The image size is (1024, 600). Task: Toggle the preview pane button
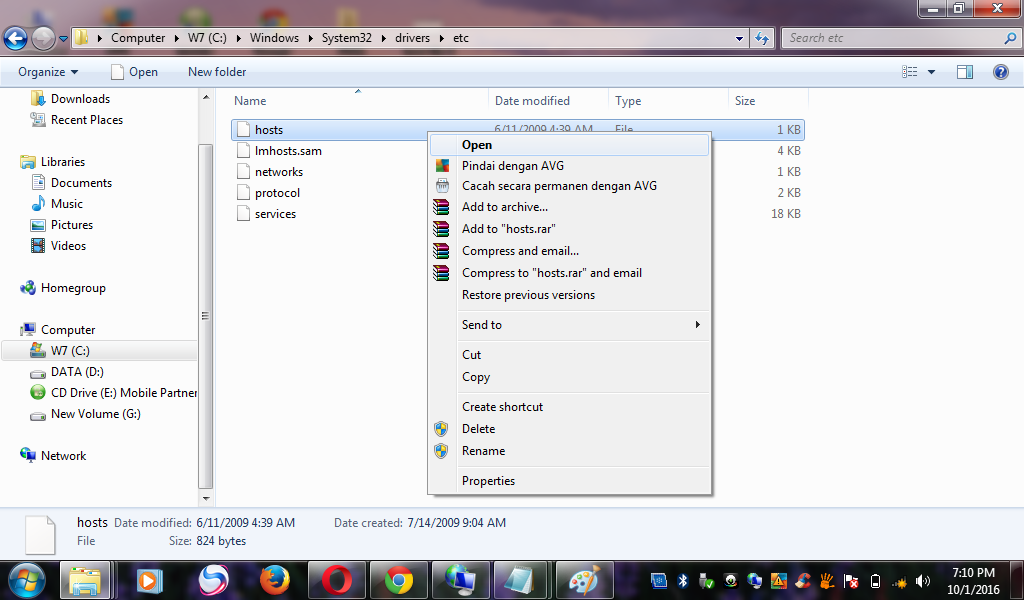click(965, 72)
